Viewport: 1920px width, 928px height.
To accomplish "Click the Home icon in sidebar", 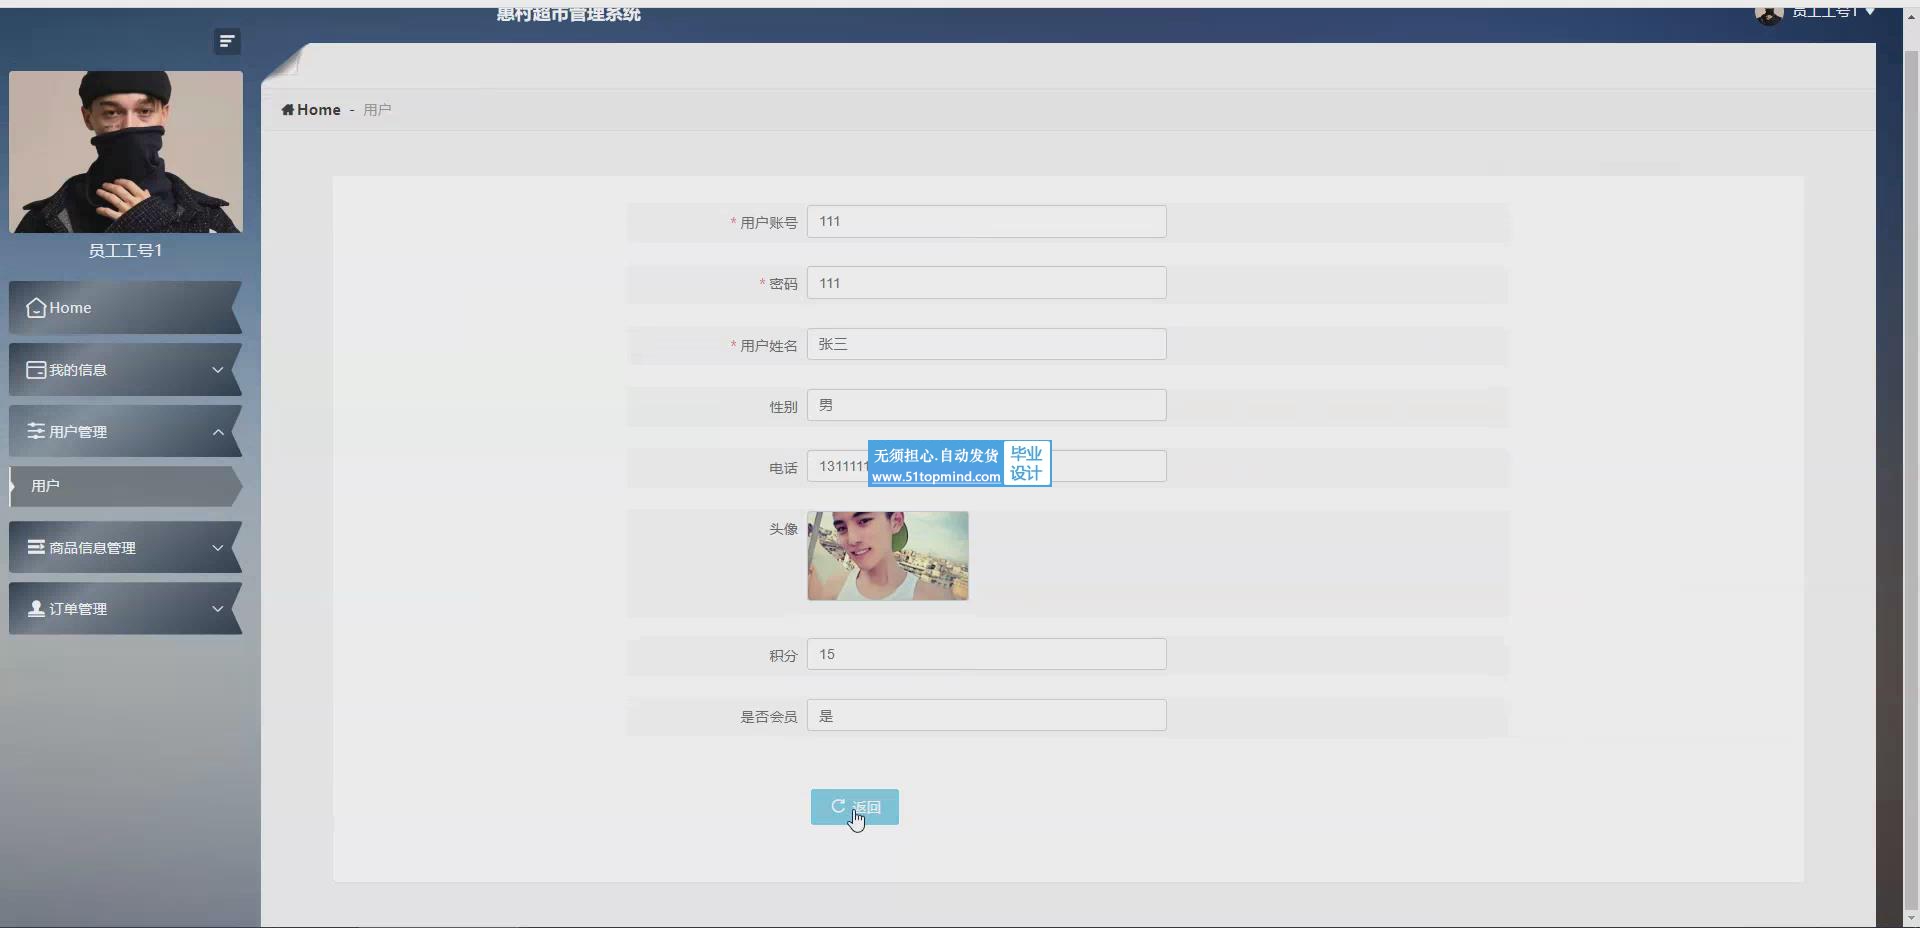I will 36,308.
